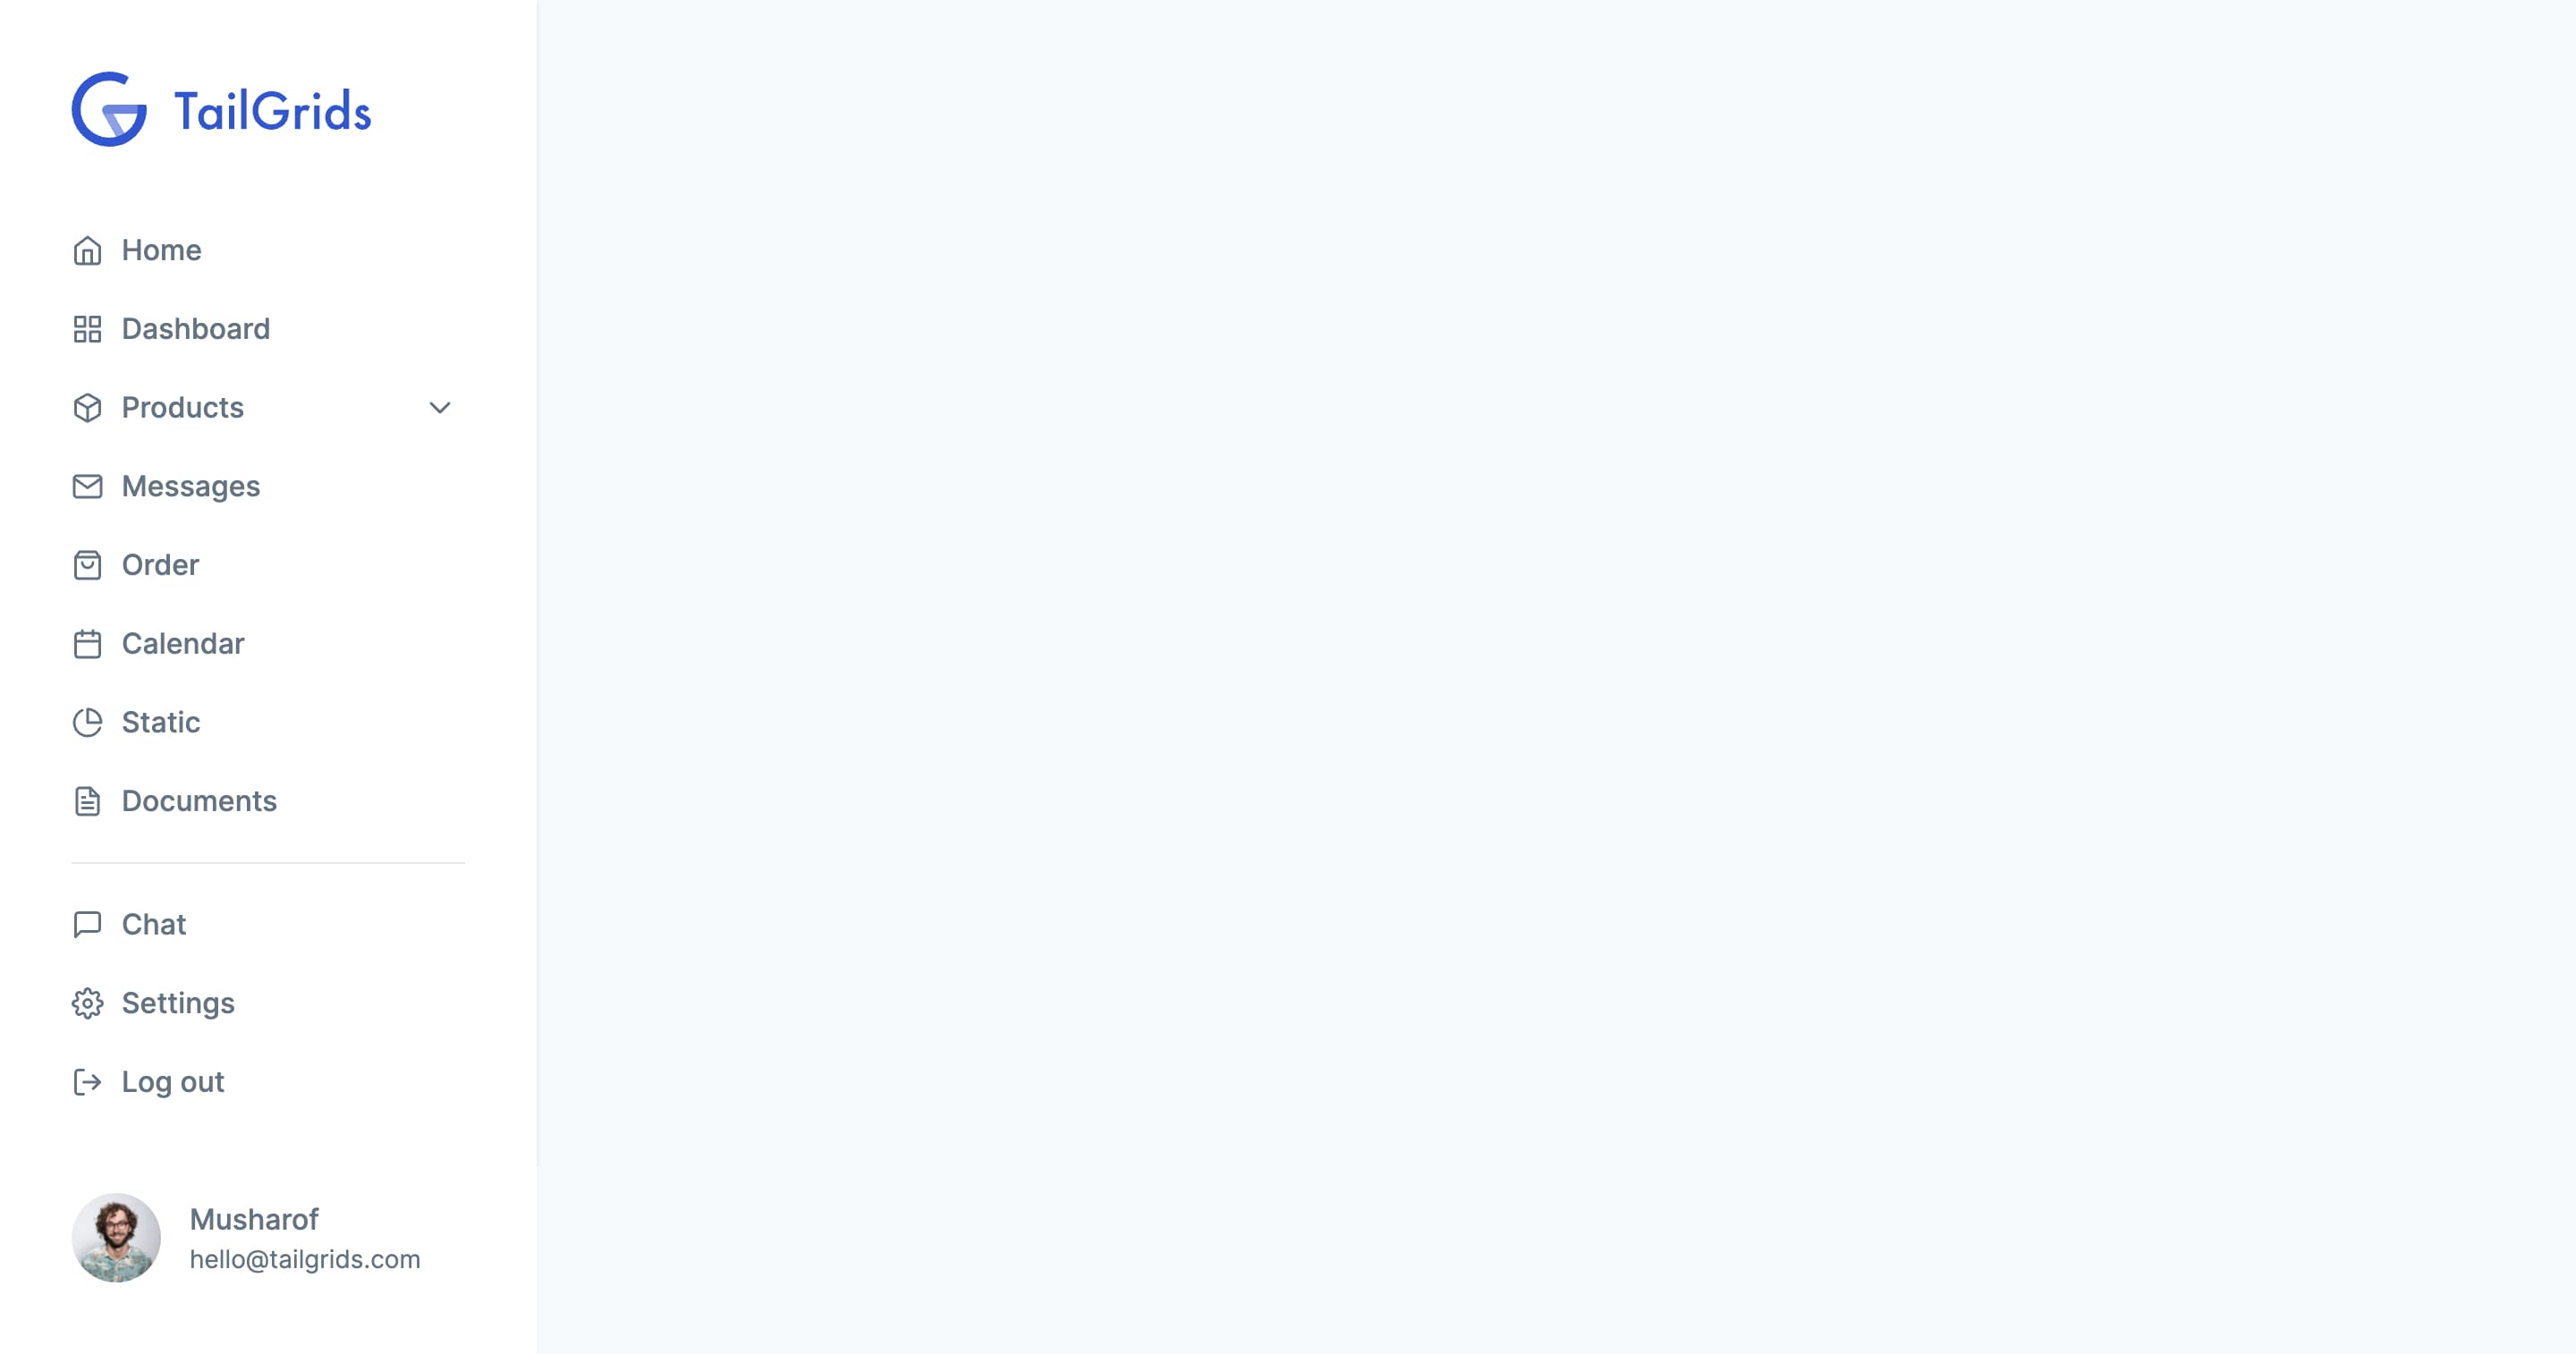Select the Chat speech-bubble icon
This screenshot has width=2576, height=1354.
click(85, 925)
